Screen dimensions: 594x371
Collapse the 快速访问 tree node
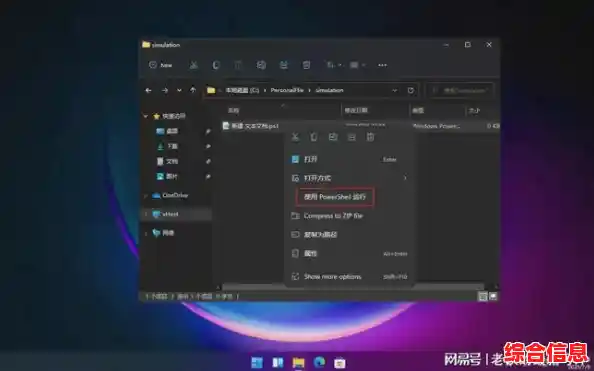[x=146, y=116]
